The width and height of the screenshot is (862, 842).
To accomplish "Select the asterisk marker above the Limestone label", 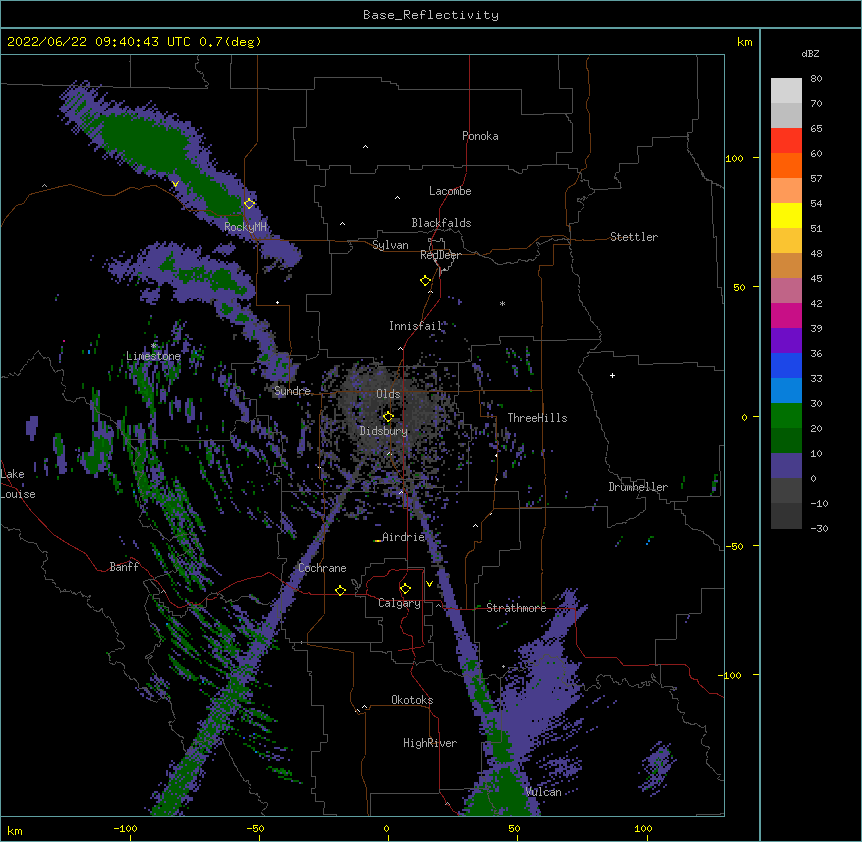I will tap(154, 346).
